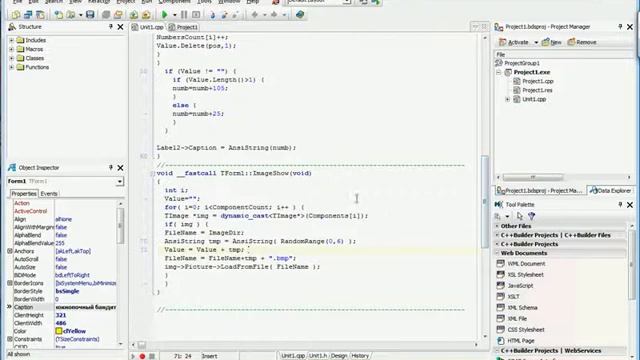Open the dropdown arrow next to Run

pyautogui.click(x=174, y=15)
